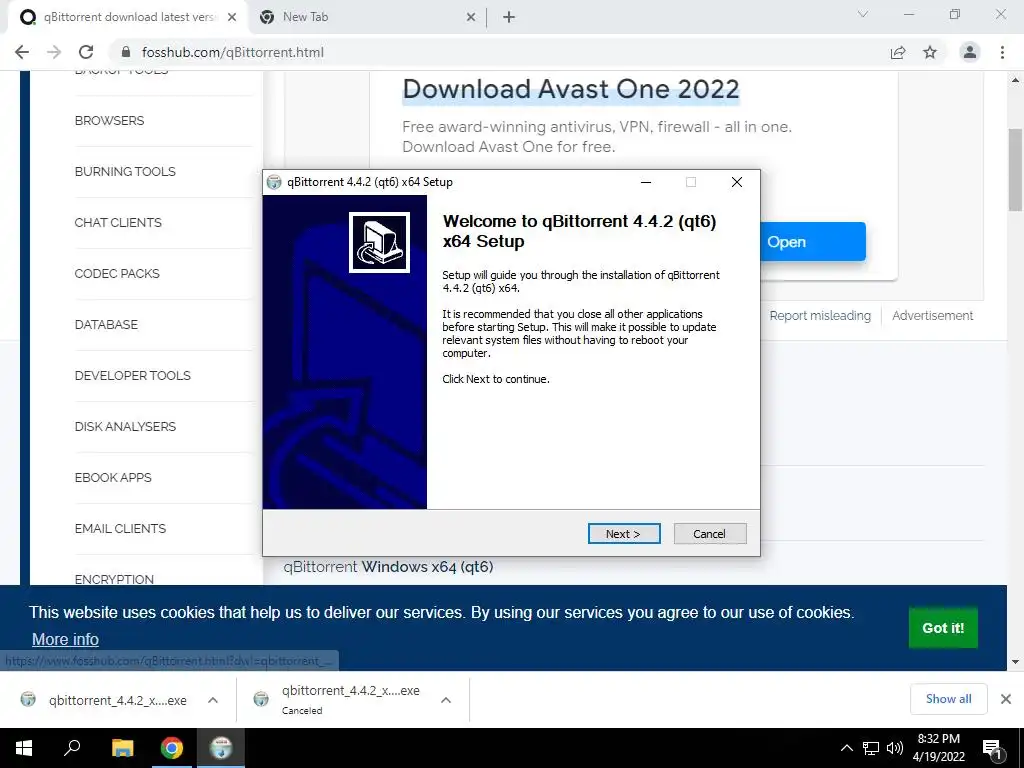Click the Advertisement label link
The width and height of the screenshot is (1024, 768).
coord(932,315)
